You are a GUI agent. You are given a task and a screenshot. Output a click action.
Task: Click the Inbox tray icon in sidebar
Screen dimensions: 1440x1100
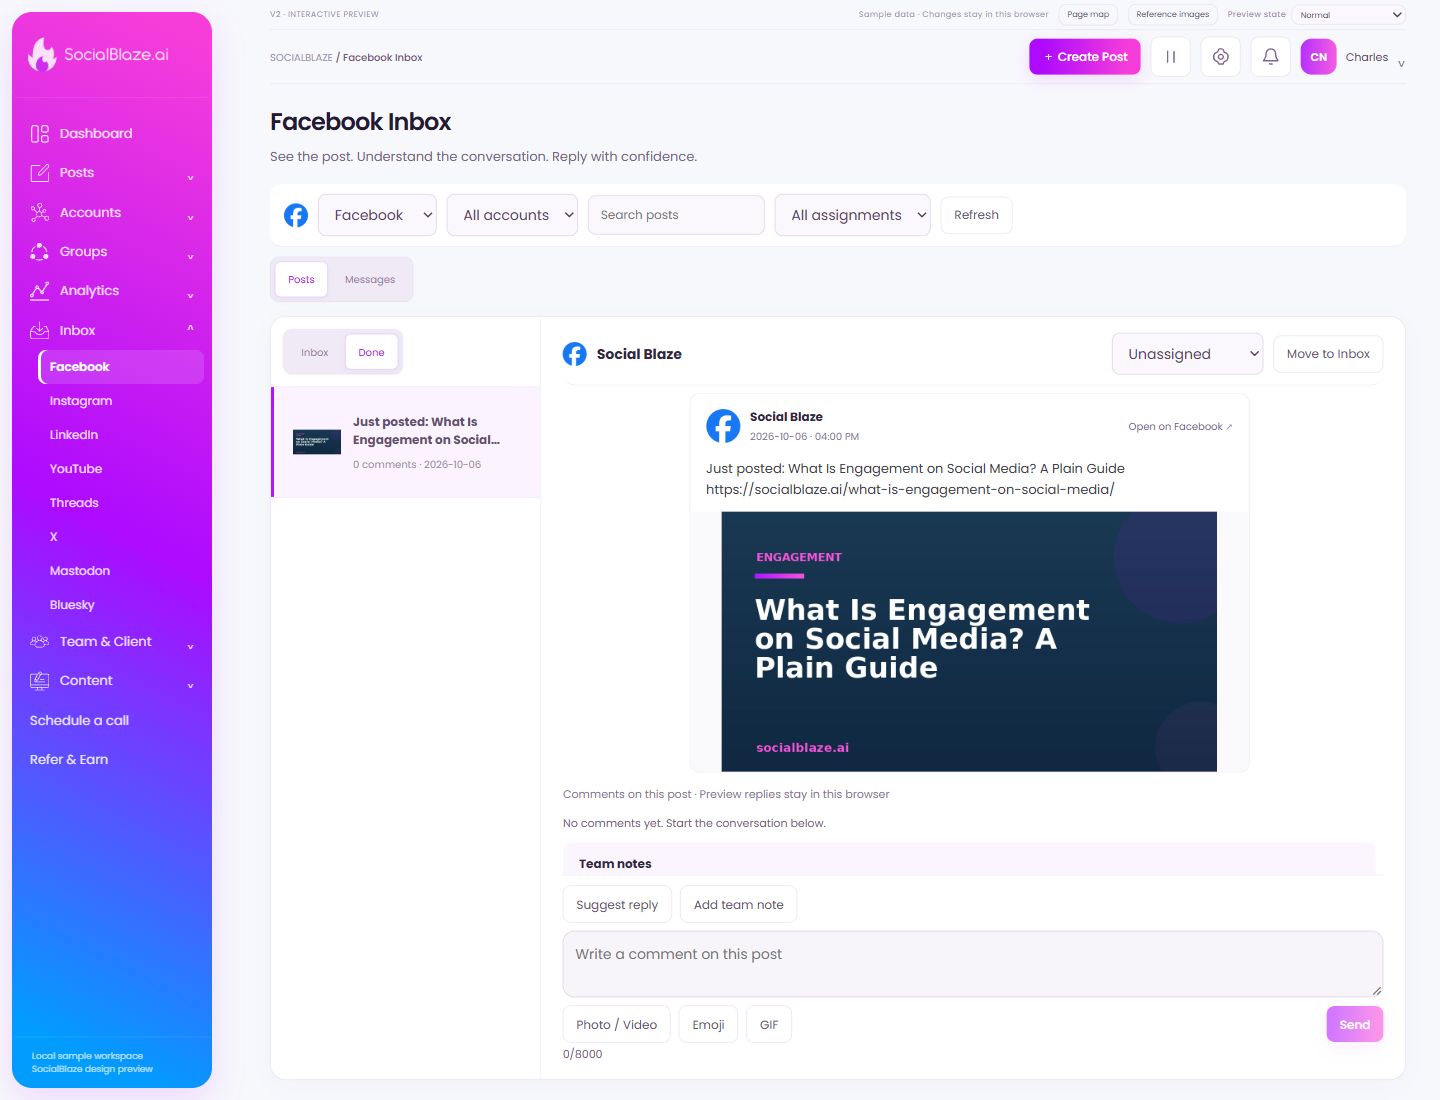[40, 331]
